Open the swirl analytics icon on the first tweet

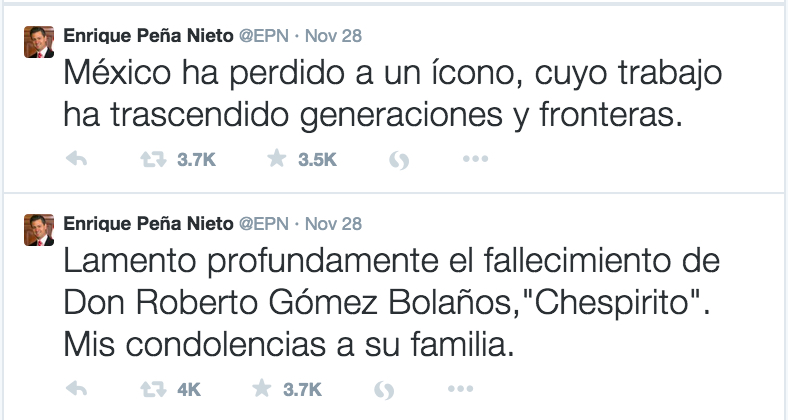click(x=399, y=160)
